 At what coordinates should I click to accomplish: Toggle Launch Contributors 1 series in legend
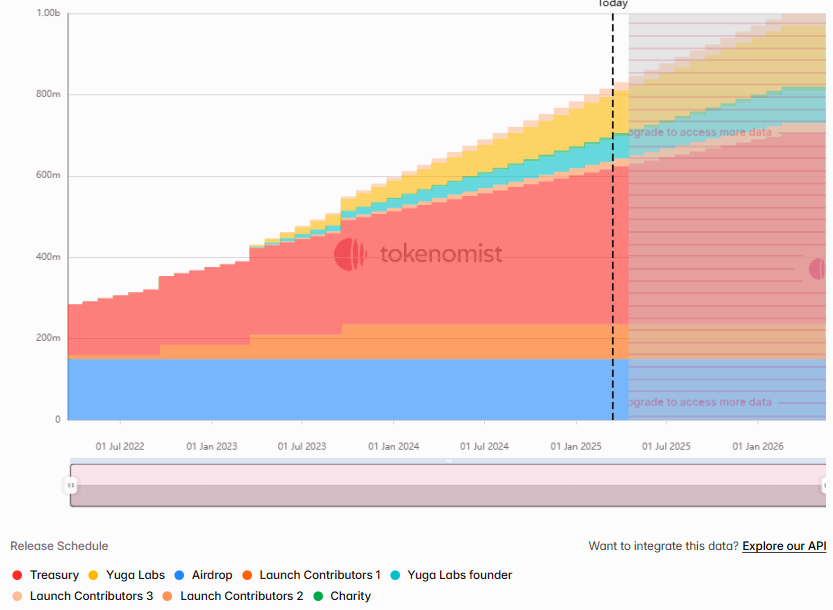[x=319, y=575]
